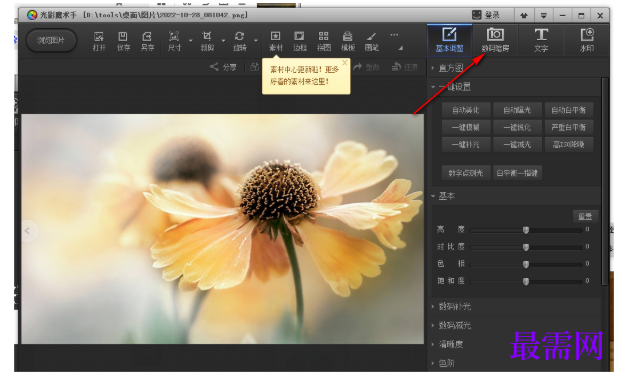Switch to the 文字 text tab

click(x=541, y=40)
